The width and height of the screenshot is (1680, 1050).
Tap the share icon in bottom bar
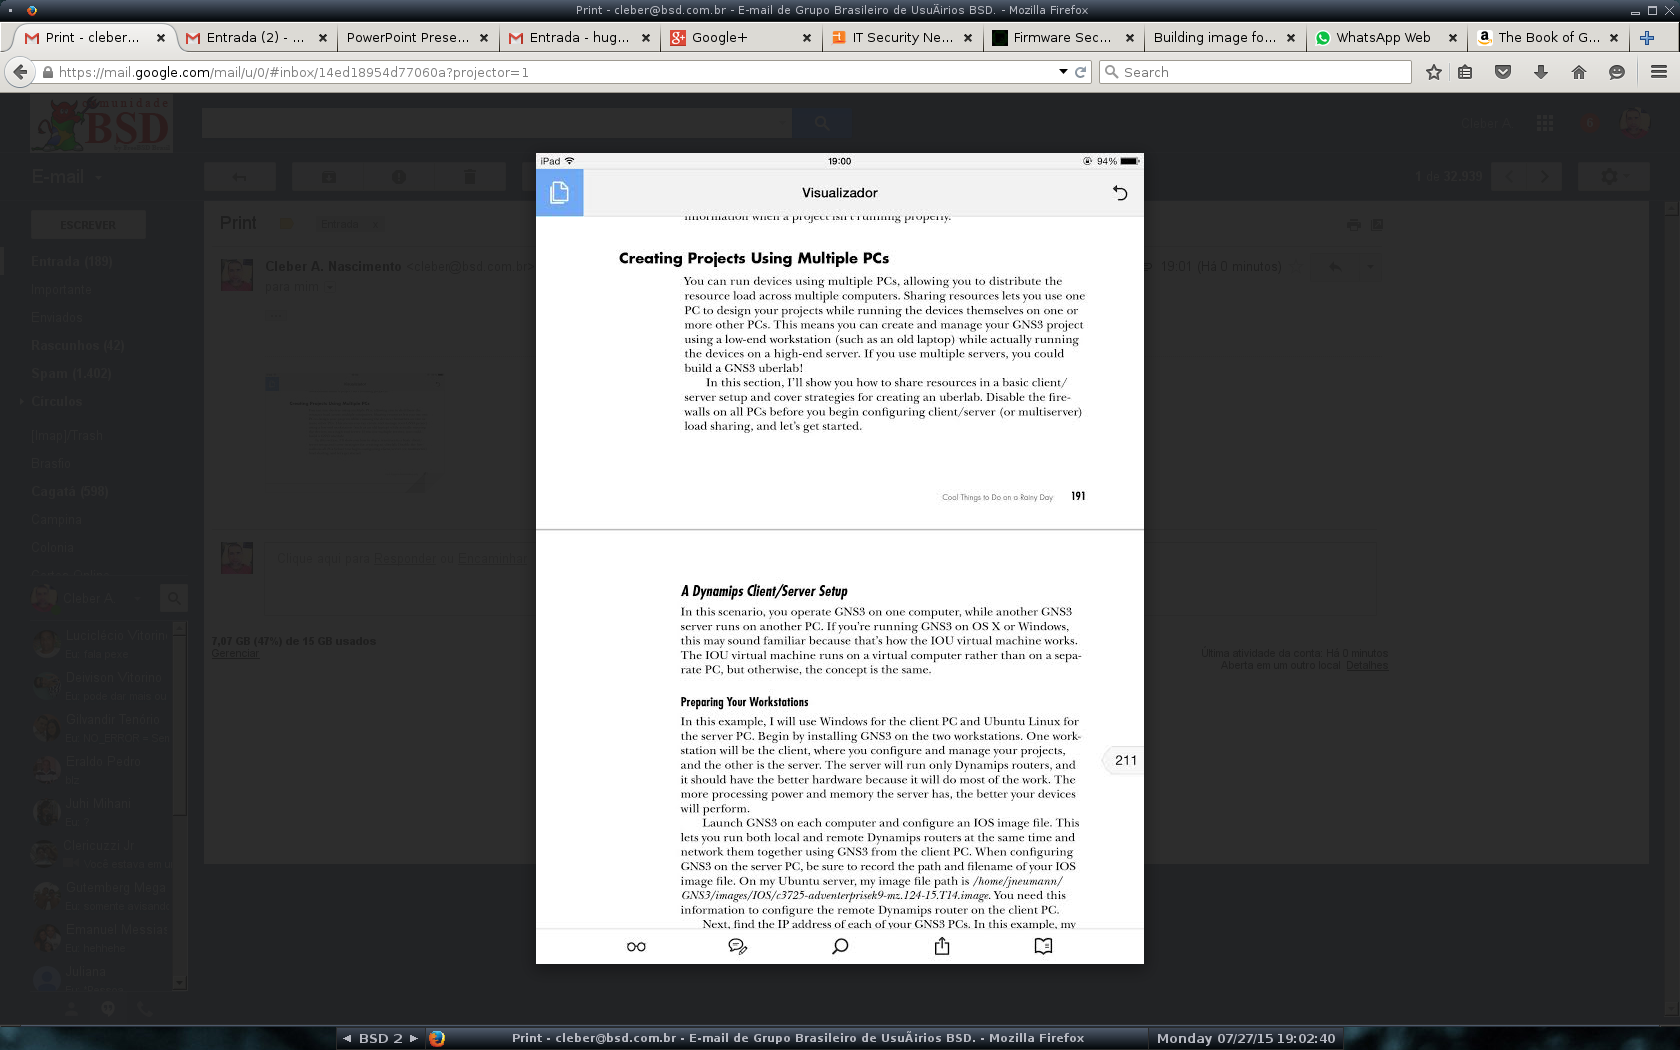tap(942, 946)
